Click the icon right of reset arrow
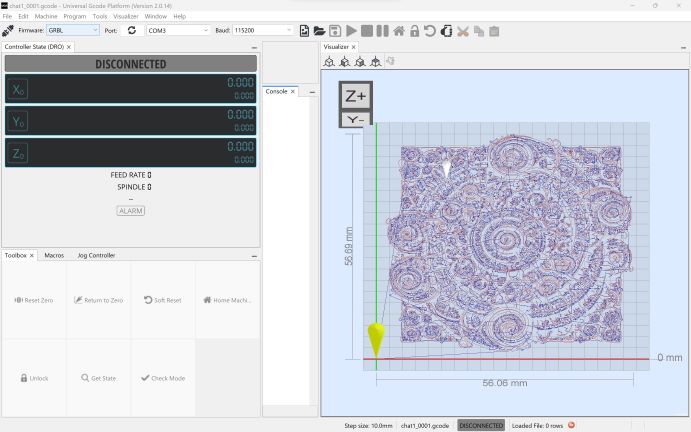 tap(446, 31)
